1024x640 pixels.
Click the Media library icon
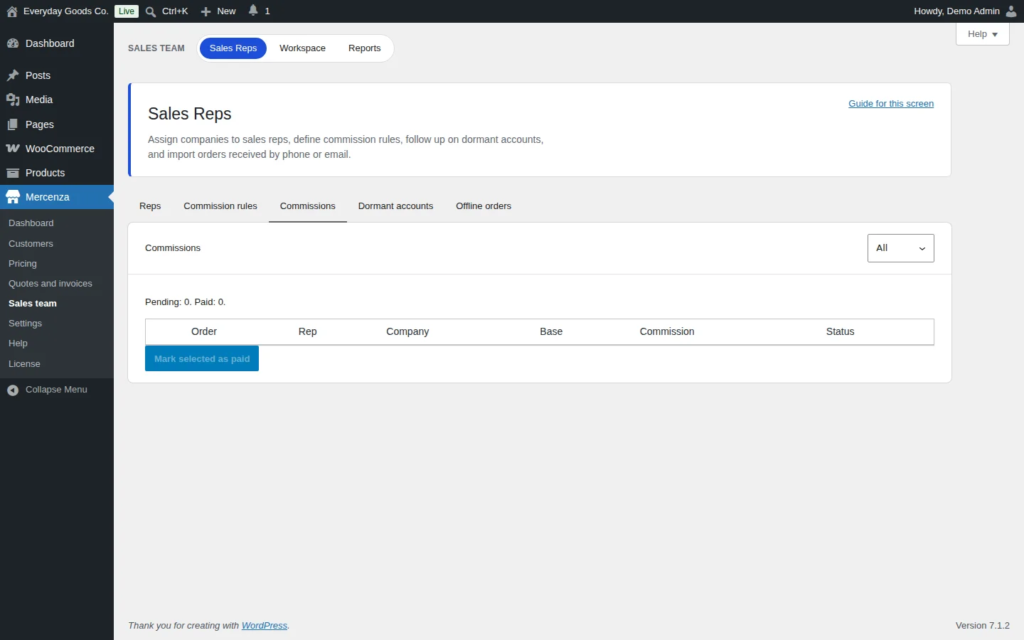(12, 99)
